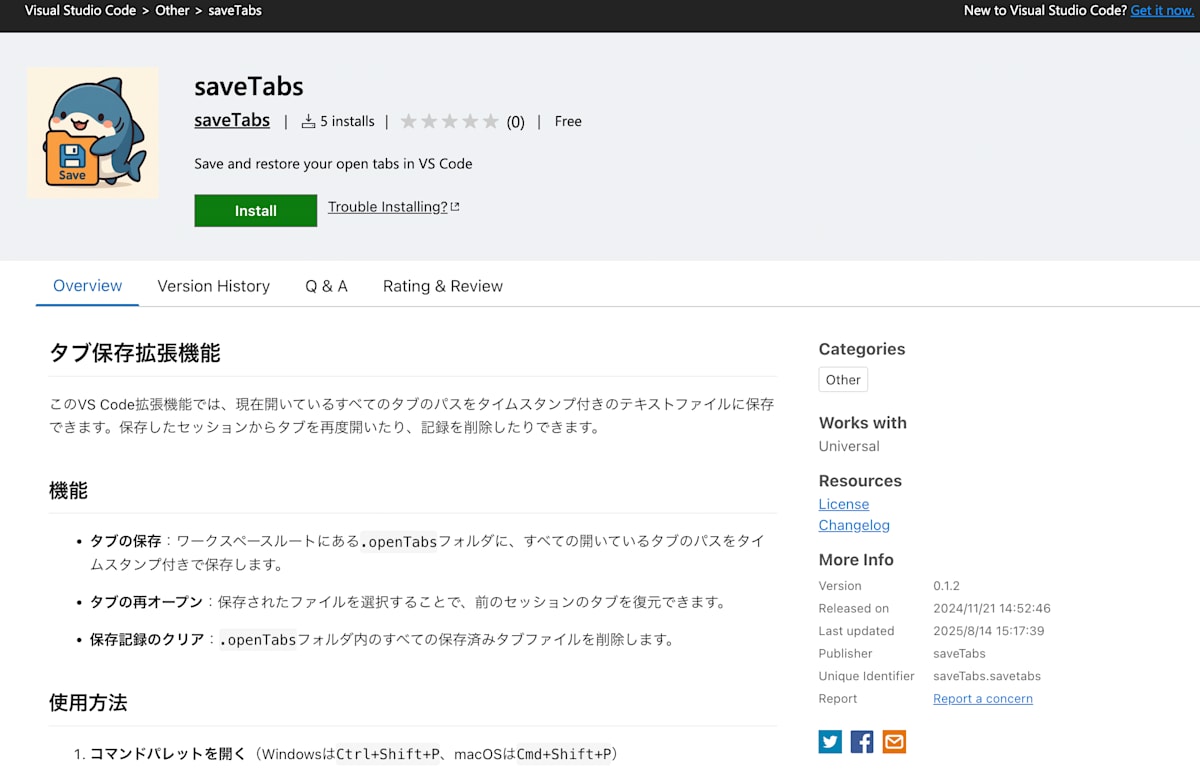The image size is (1200, 771).
Task: Click the Get it now link
Action: click(1162, 10)
